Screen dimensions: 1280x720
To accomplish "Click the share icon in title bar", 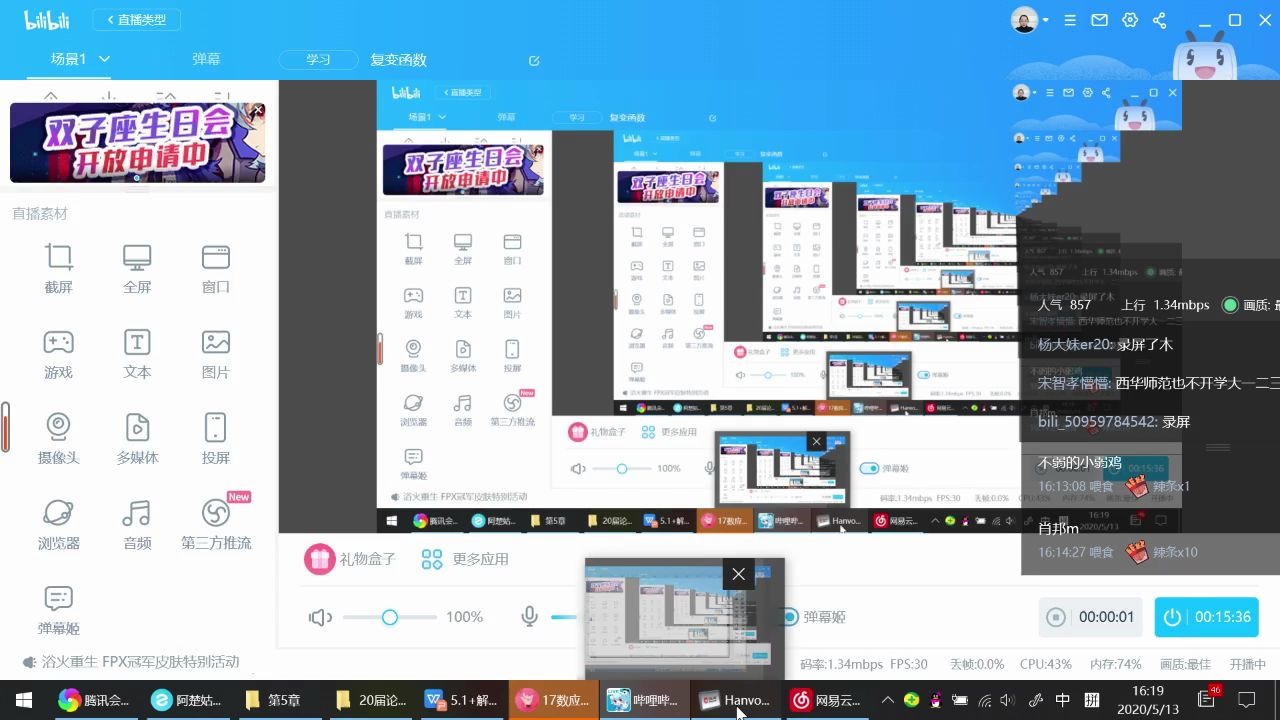I will click(x=1160, y=20).
